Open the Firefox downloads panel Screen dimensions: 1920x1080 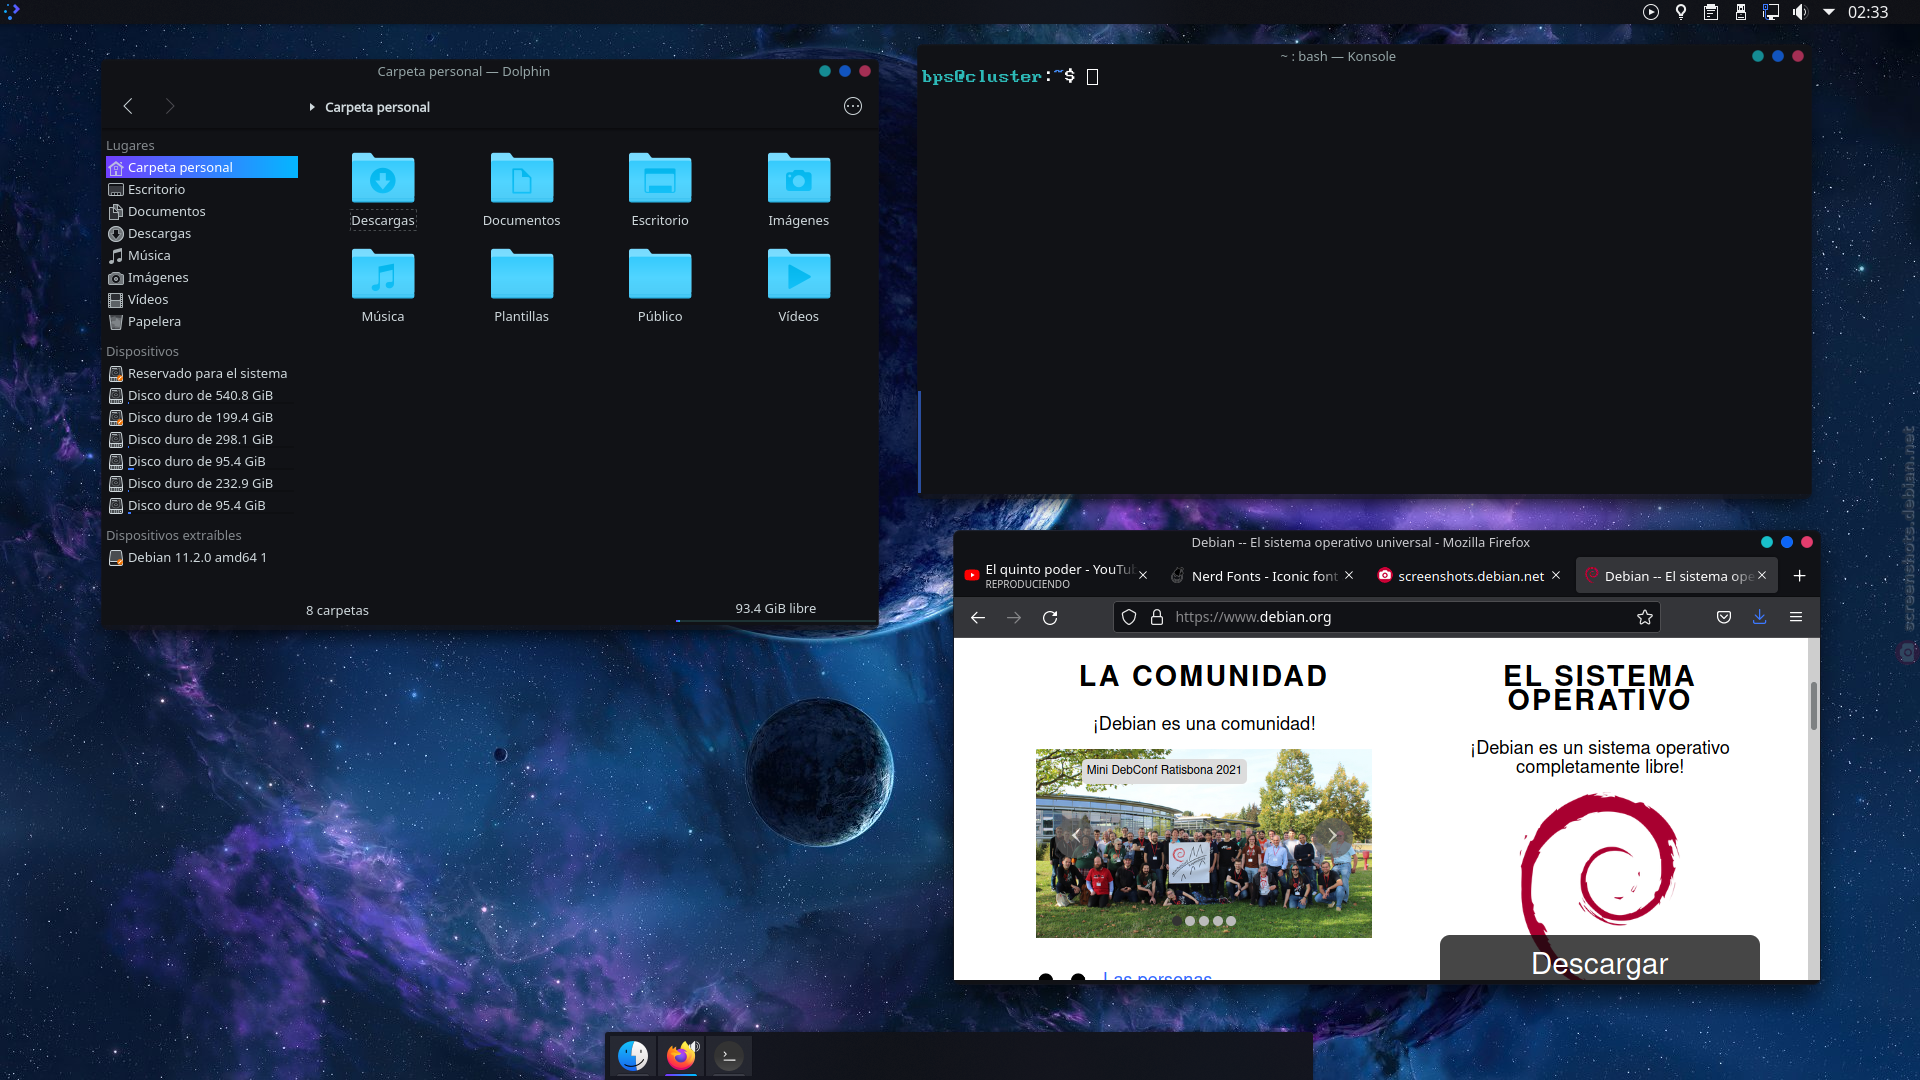pos(1760,617)
